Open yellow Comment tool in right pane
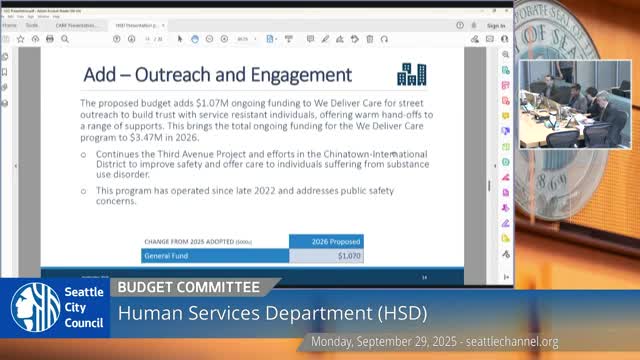Screen dimensions: 640x360 [506, 116]
